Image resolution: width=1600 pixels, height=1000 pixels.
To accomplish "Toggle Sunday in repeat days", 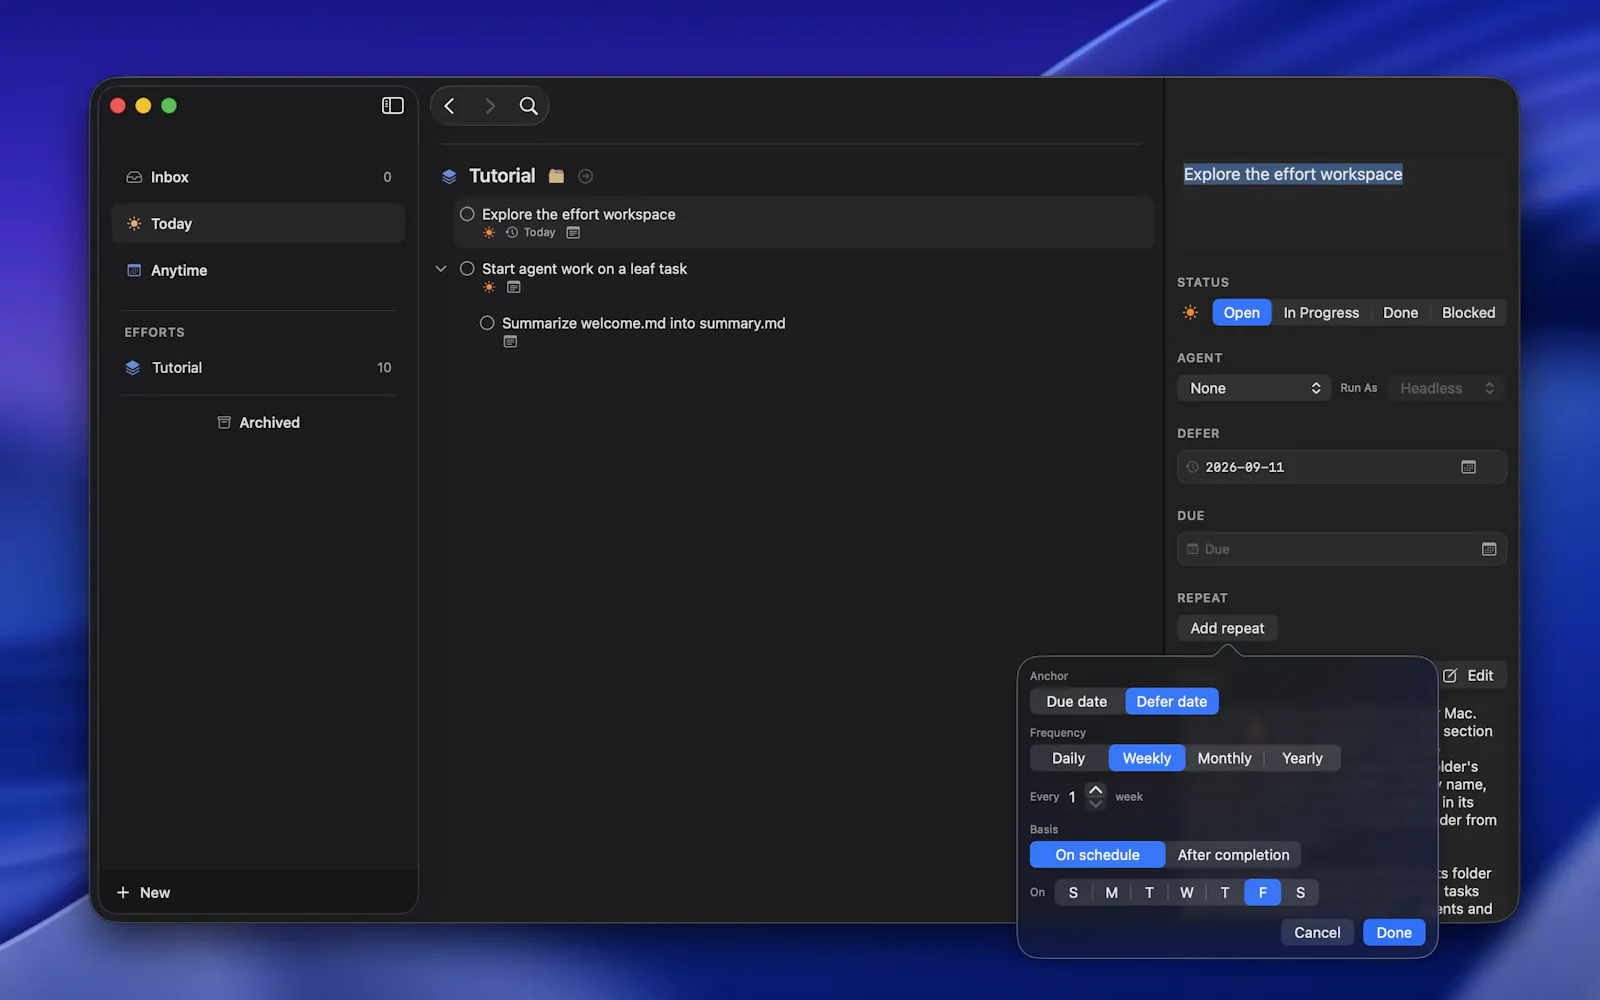I will click(1073, 893).
